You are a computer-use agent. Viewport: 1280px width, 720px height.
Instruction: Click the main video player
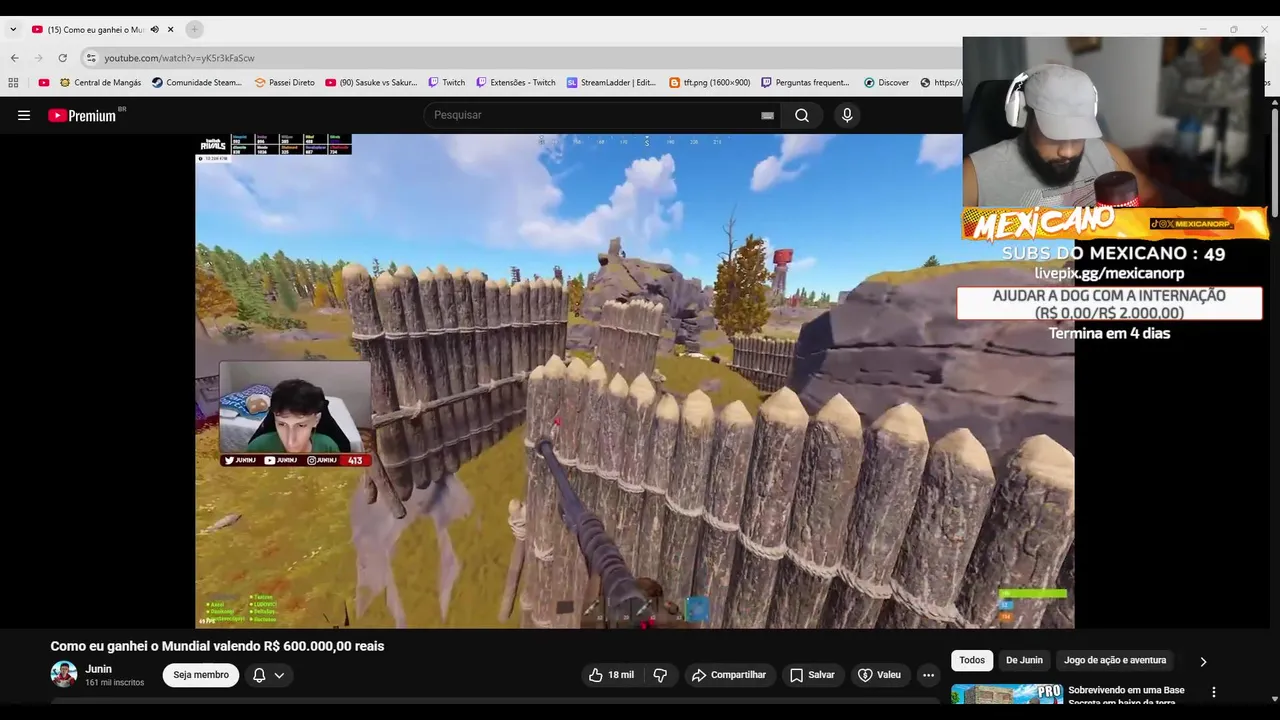635,381
